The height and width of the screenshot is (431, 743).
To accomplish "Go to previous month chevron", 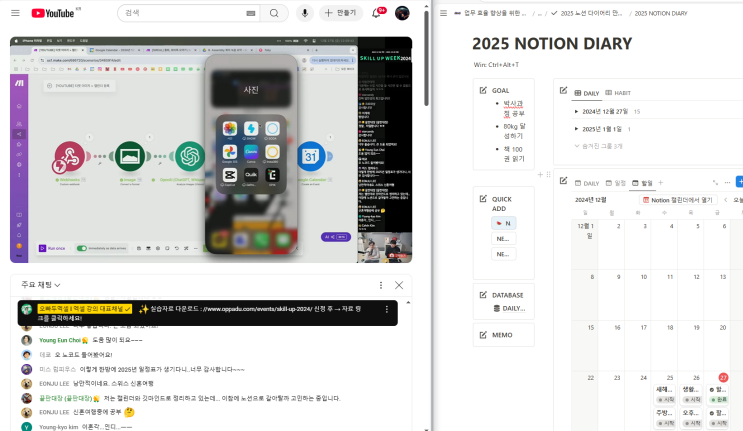I will (x=725, y=200).
